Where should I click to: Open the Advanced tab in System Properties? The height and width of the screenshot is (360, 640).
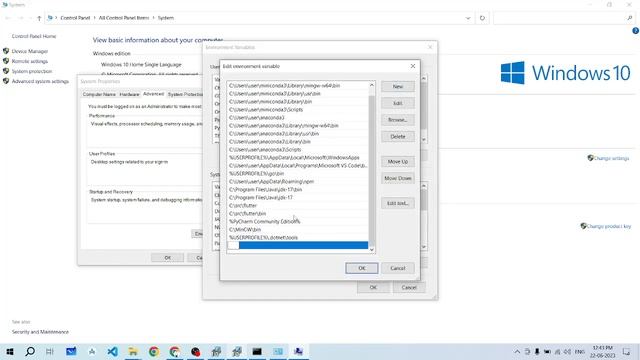(x=153, y=94)
